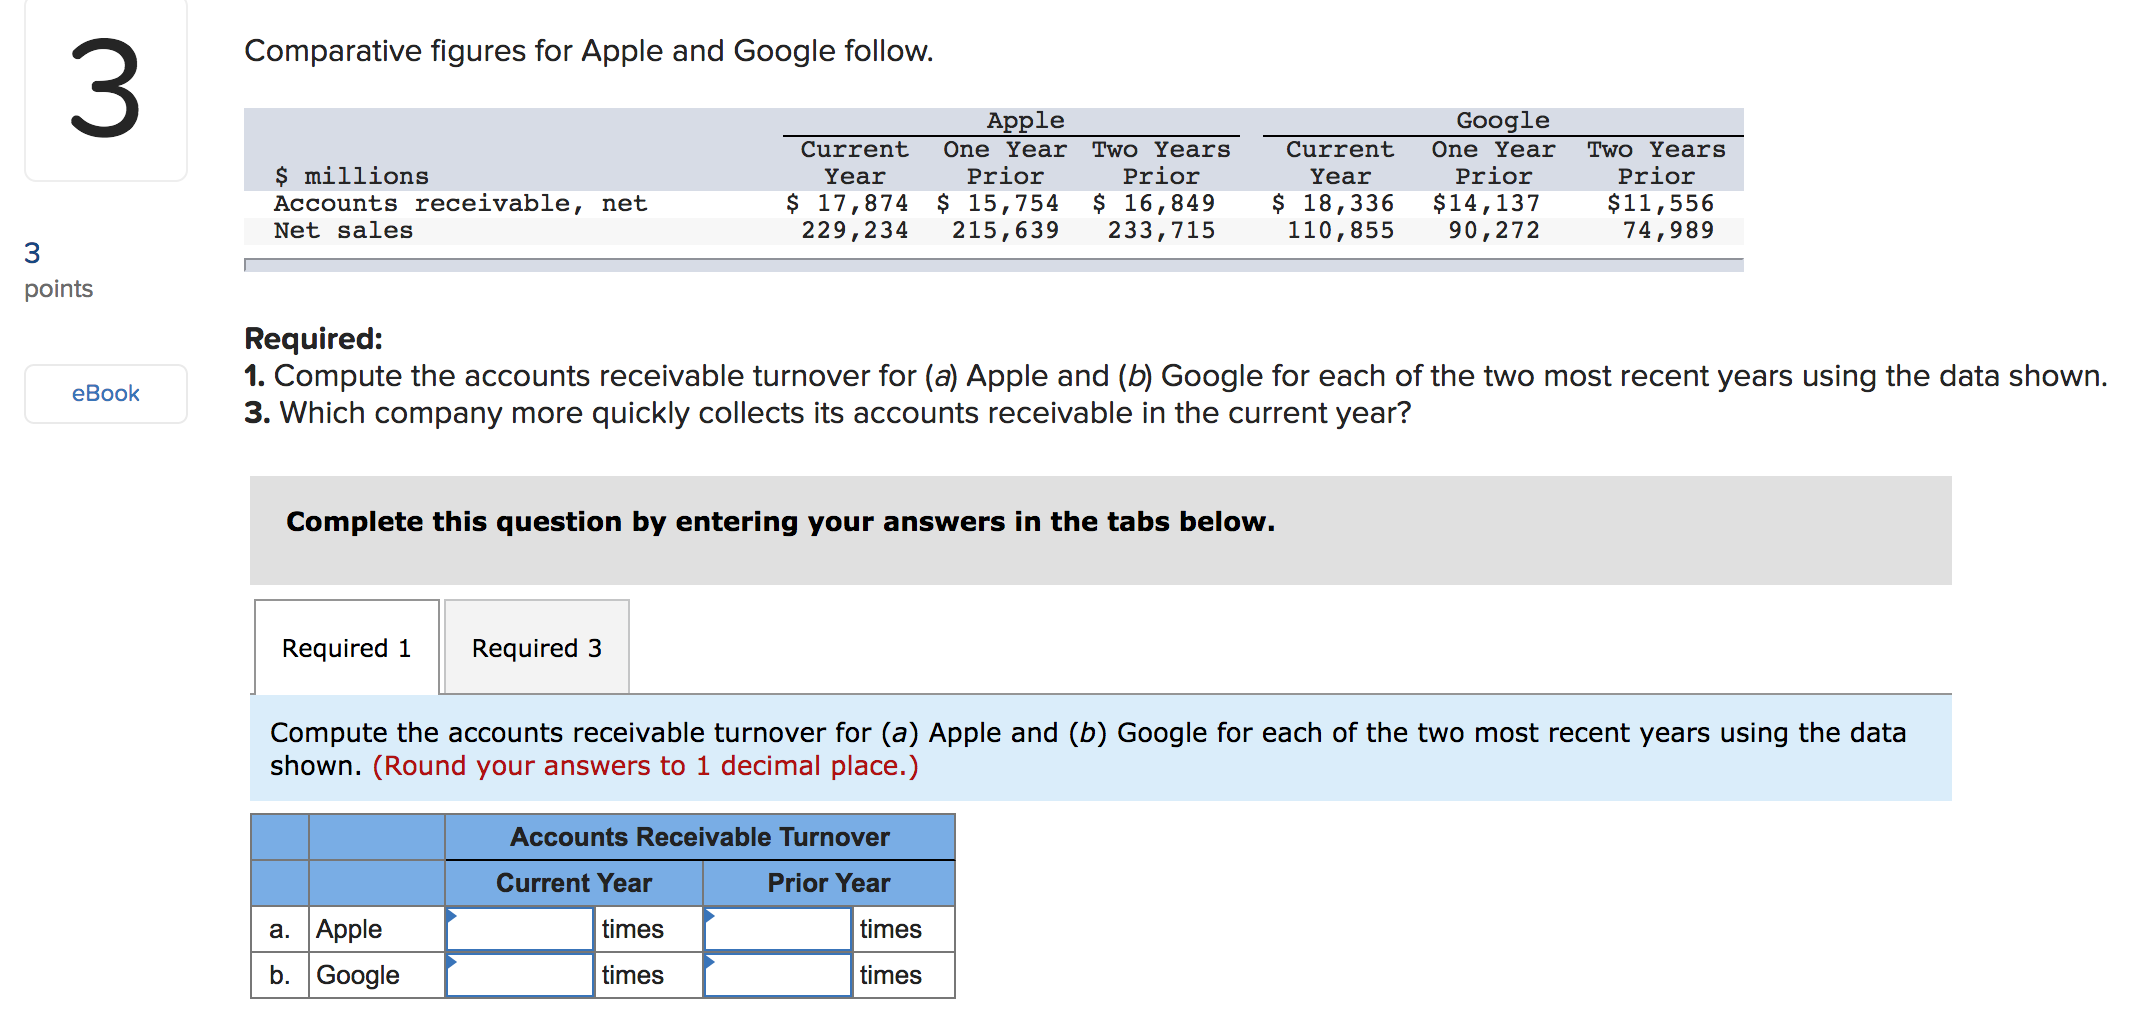Click Apple's current year net sales 229,234
The image size is (2146, 1012).
click(855, 230)
